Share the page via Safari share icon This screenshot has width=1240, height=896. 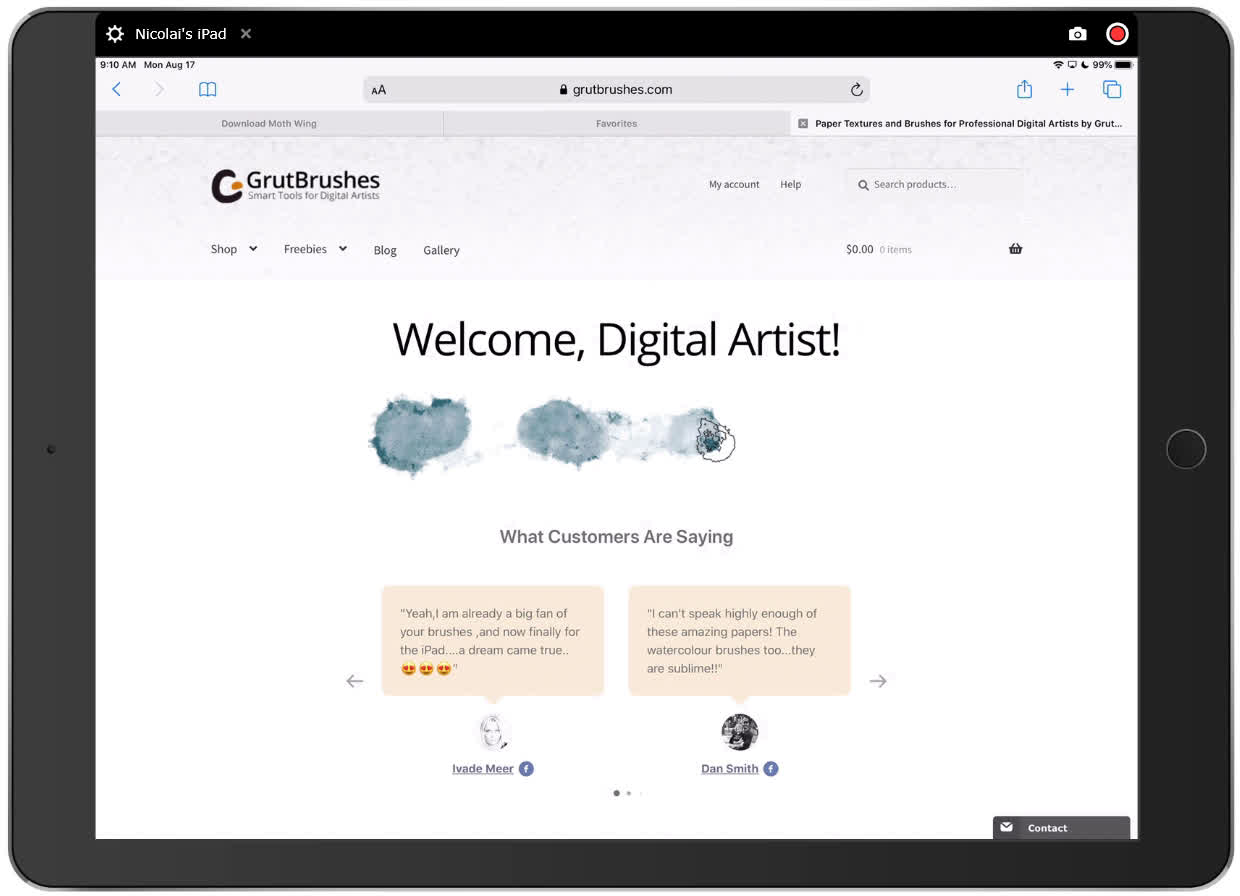[x=1024, y=89]
